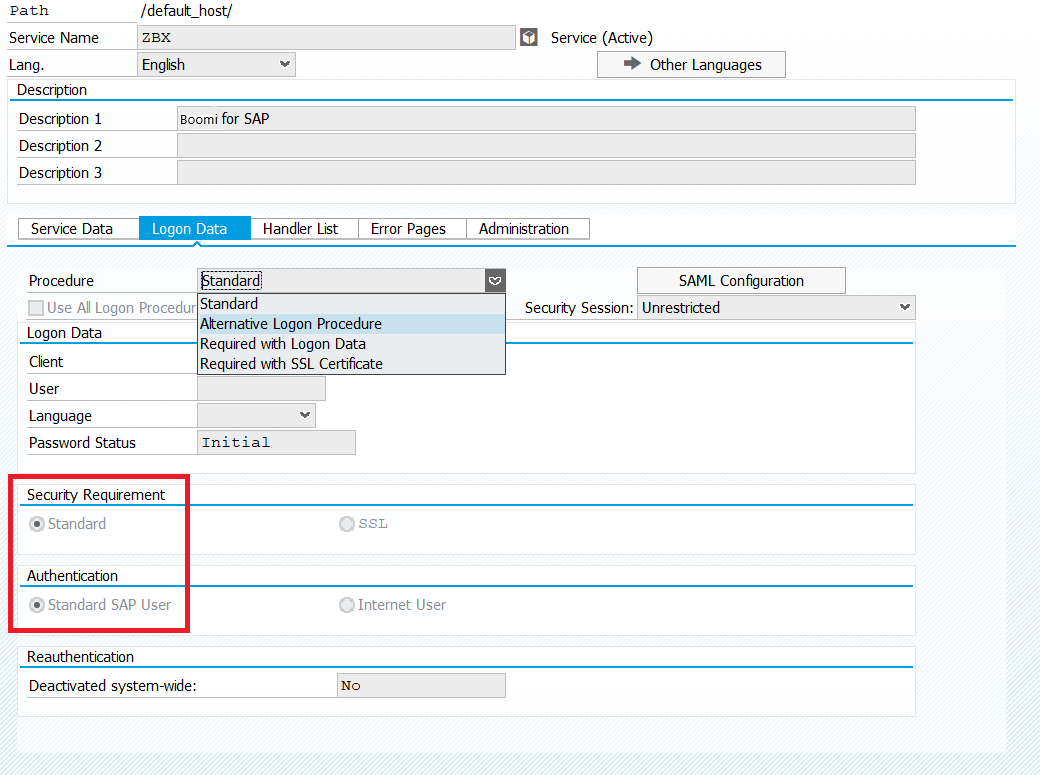Screen dimensions: 1040x775
Task: Open the Administration tab
Action: [x=524, y=229]
